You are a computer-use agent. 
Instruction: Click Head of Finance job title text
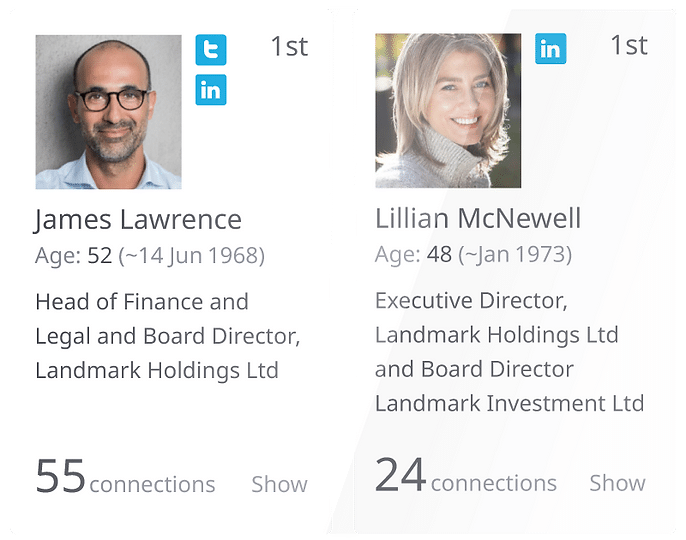(141, 302)
